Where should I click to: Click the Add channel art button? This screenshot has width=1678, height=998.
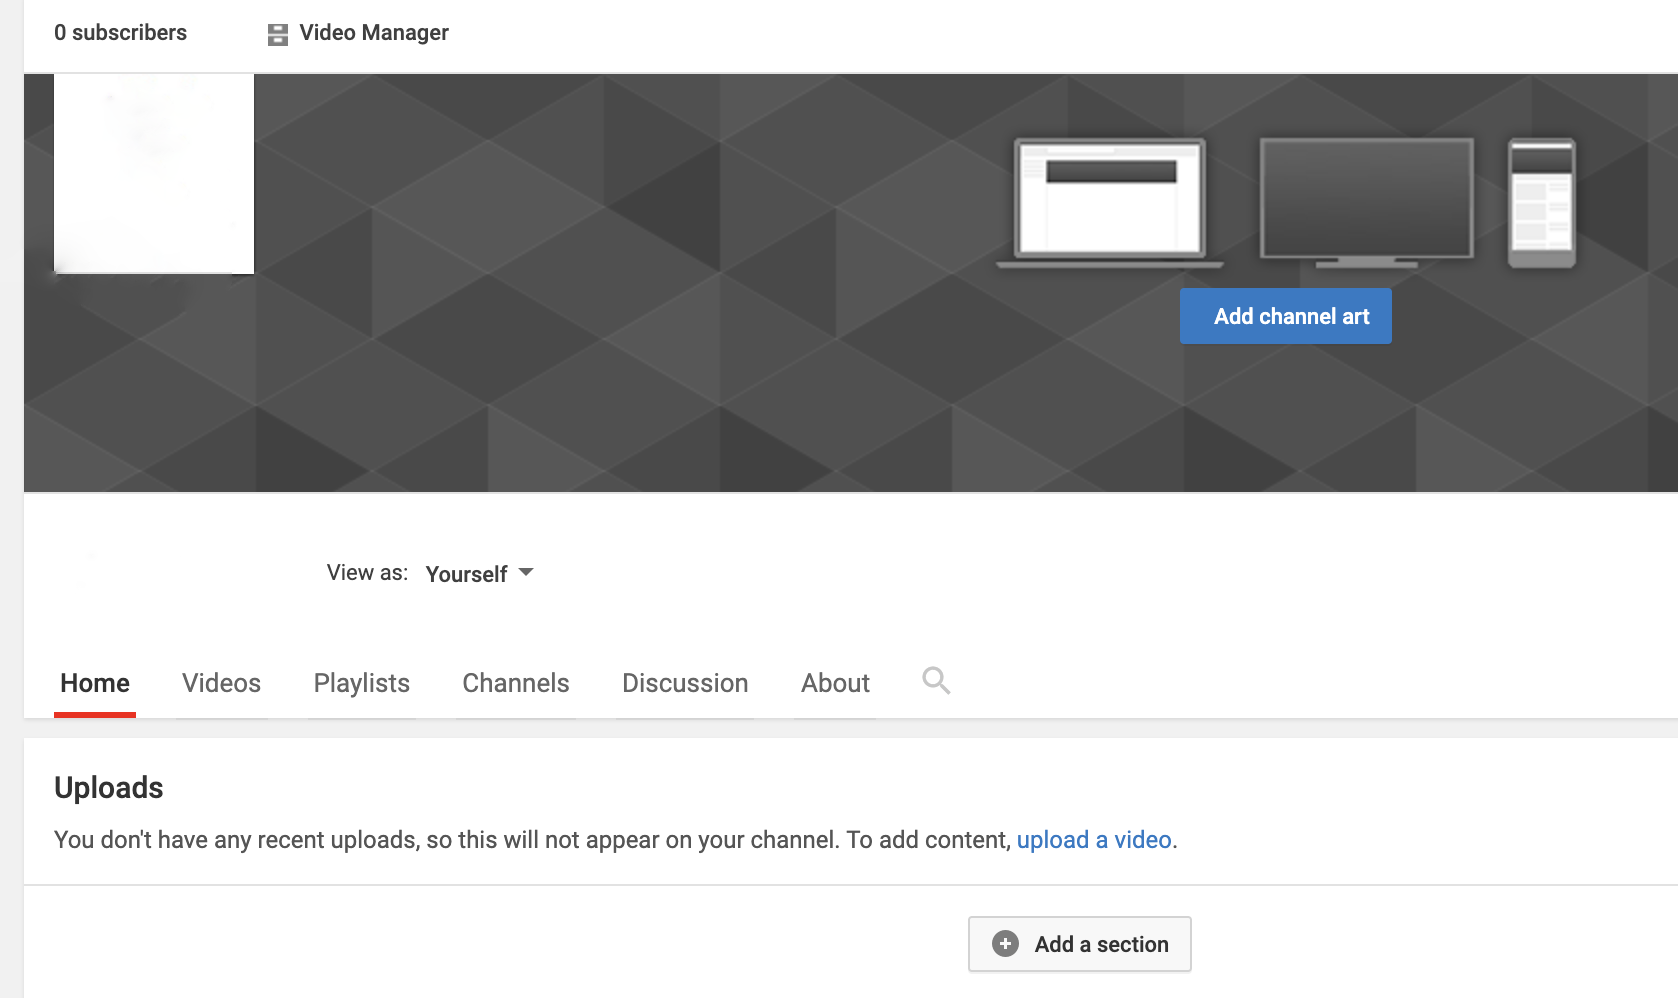pyautogui.click(x=1286, y=316)
